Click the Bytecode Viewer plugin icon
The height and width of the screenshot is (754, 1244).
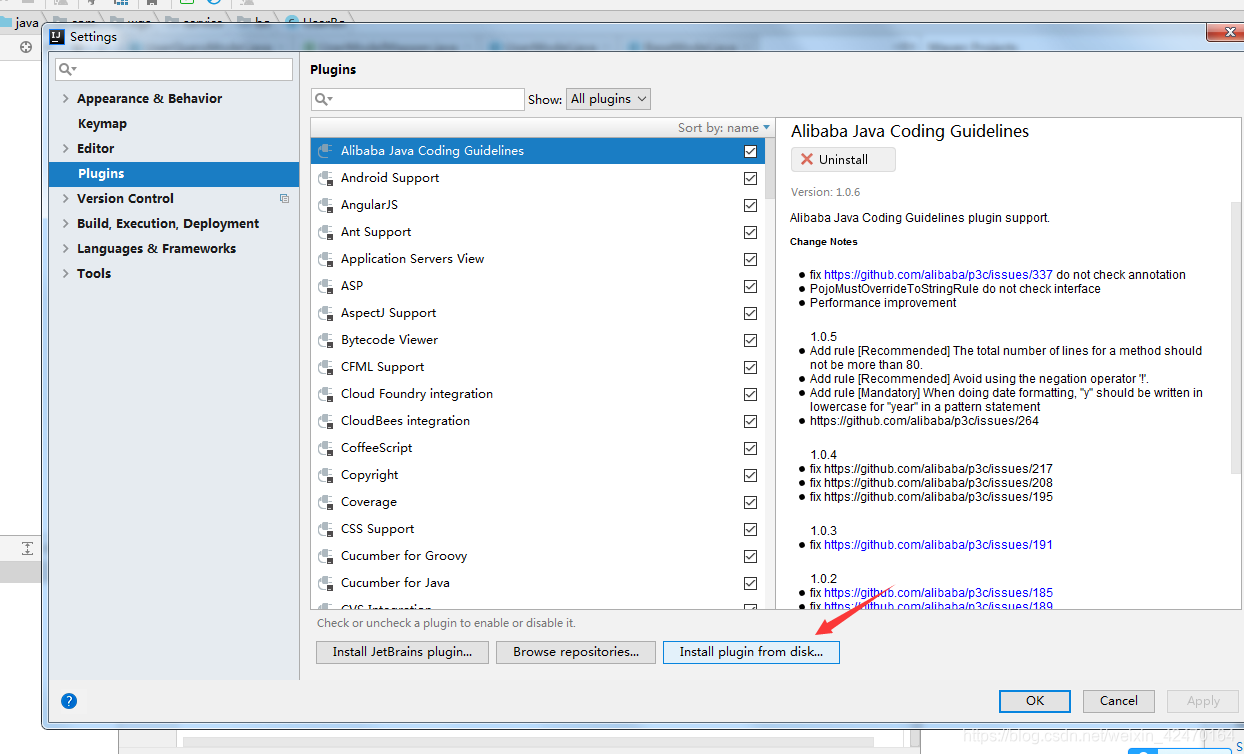(x=325, y=340)
